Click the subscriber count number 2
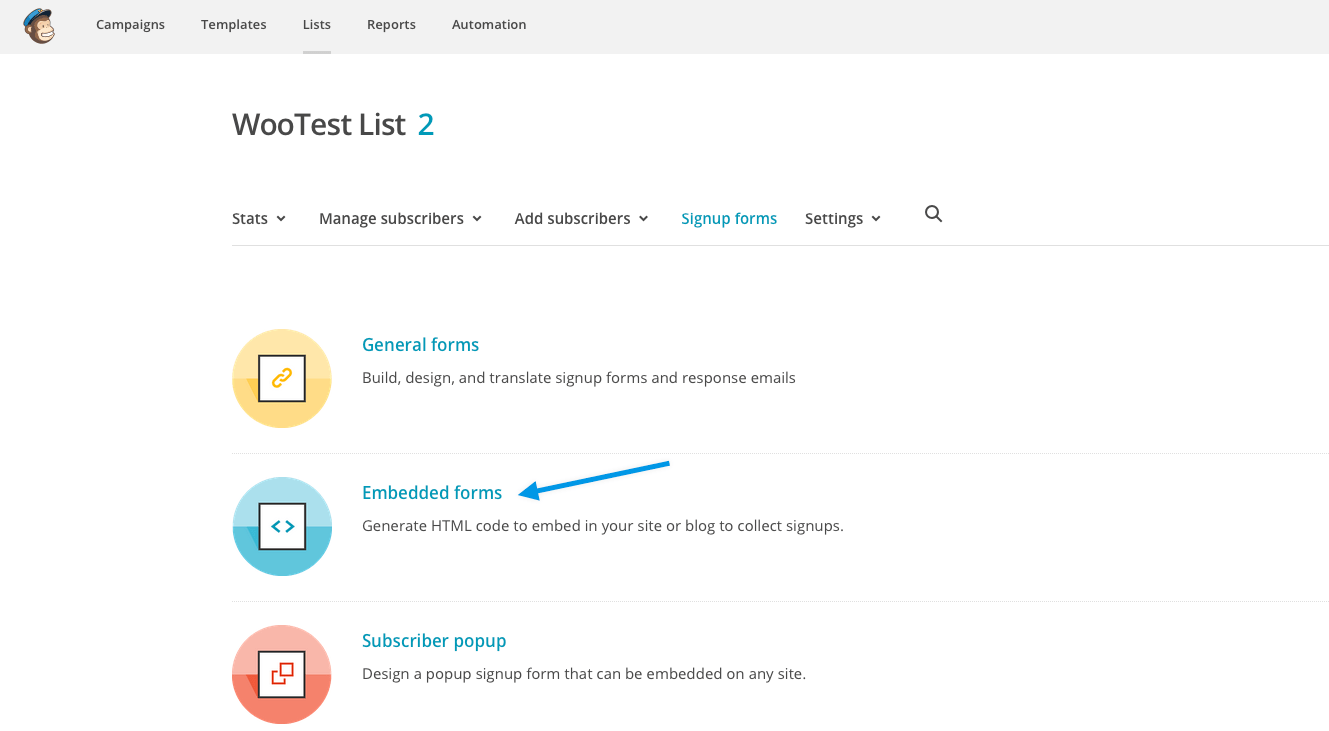This screenshot has width=1329, height=731. coord(426,125)
